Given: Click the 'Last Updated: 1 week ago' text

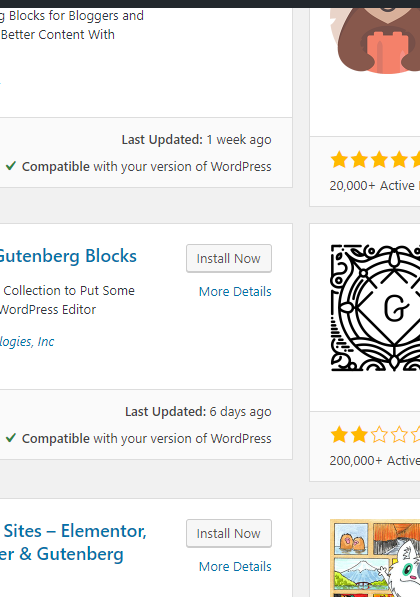Looking at the screenshot, I should [x=196, y=140].
